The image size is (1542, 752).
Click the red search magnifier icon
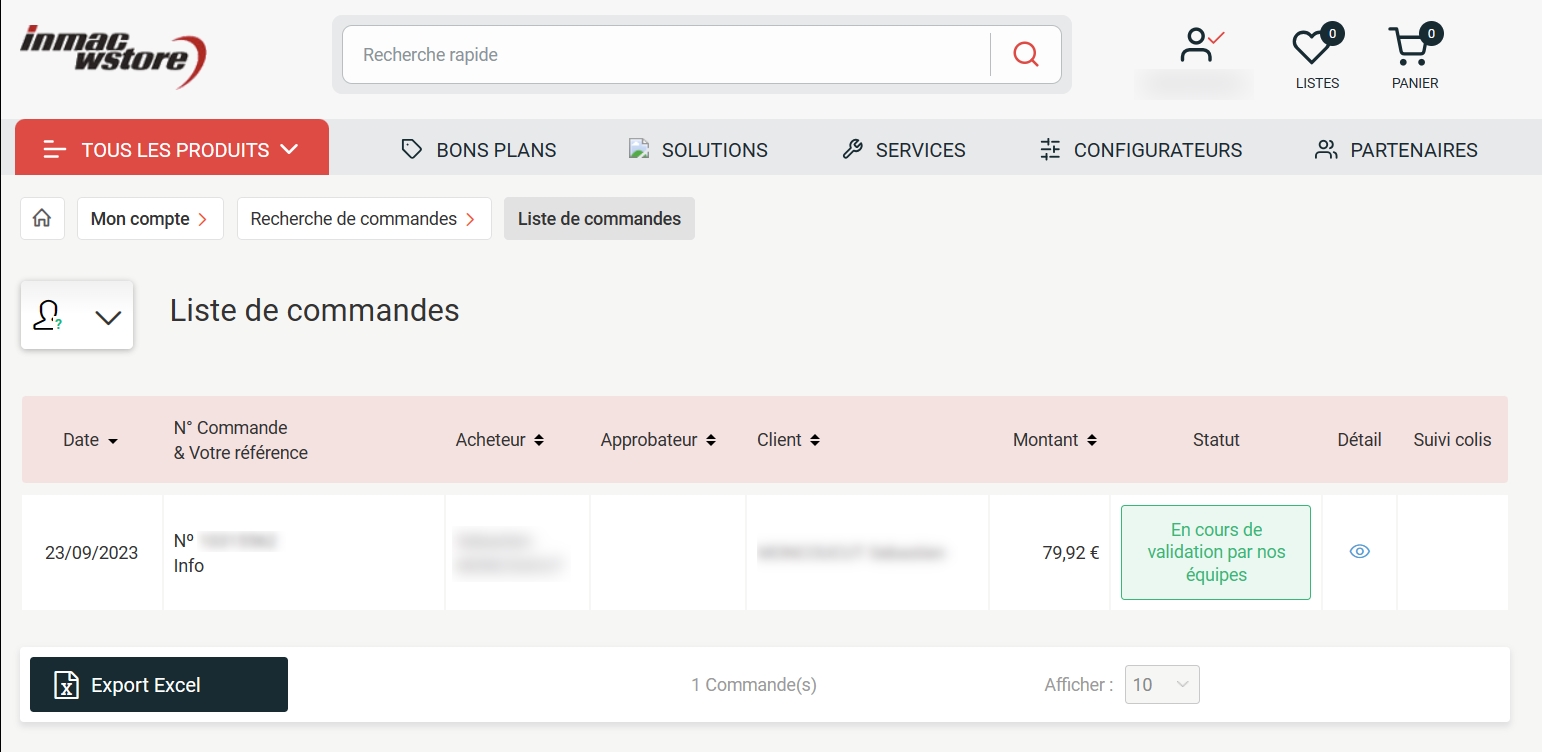[x=1025, y=54]
